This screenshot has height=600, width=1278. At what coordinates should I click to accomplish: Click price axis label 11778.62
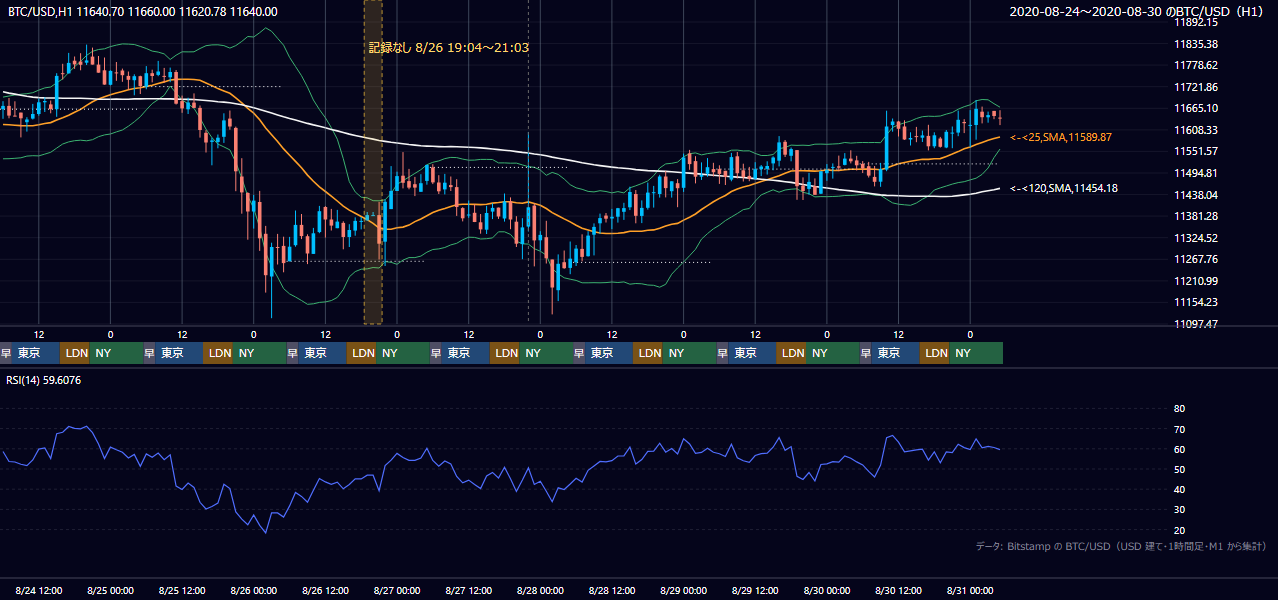click(1195, 65)
